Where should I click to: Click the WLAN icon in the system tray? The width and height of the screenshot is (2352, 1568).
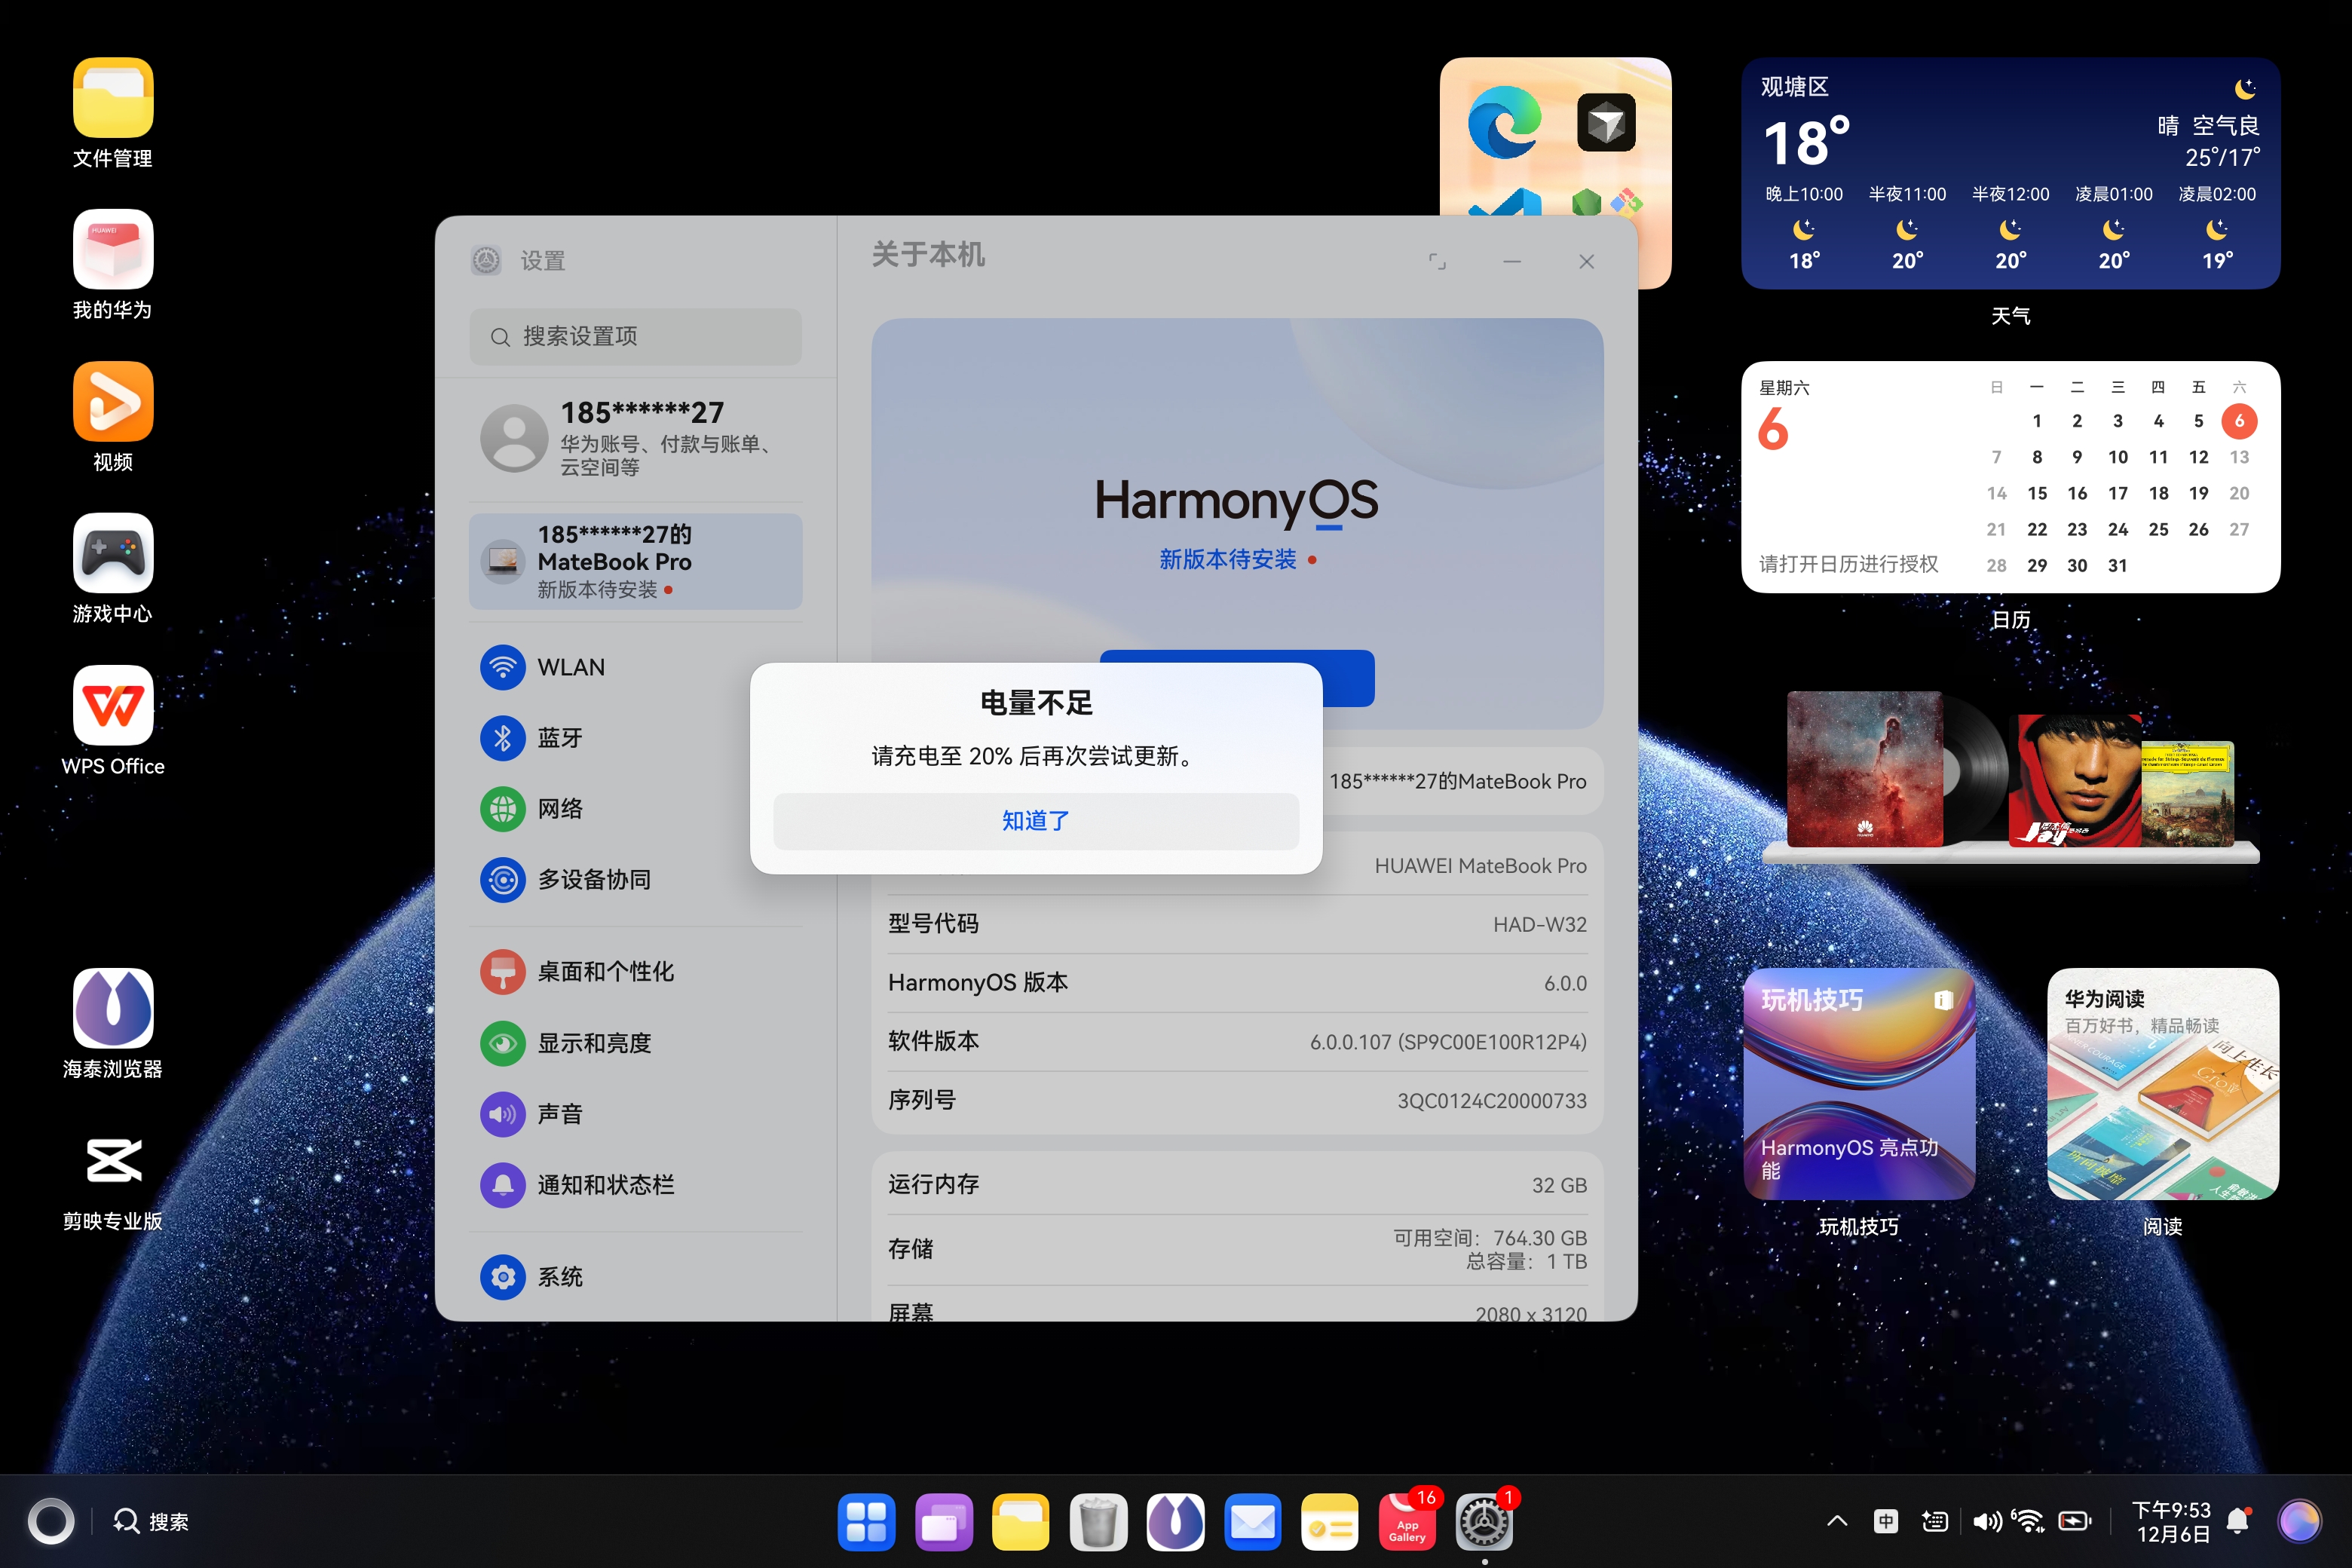2028,1521
